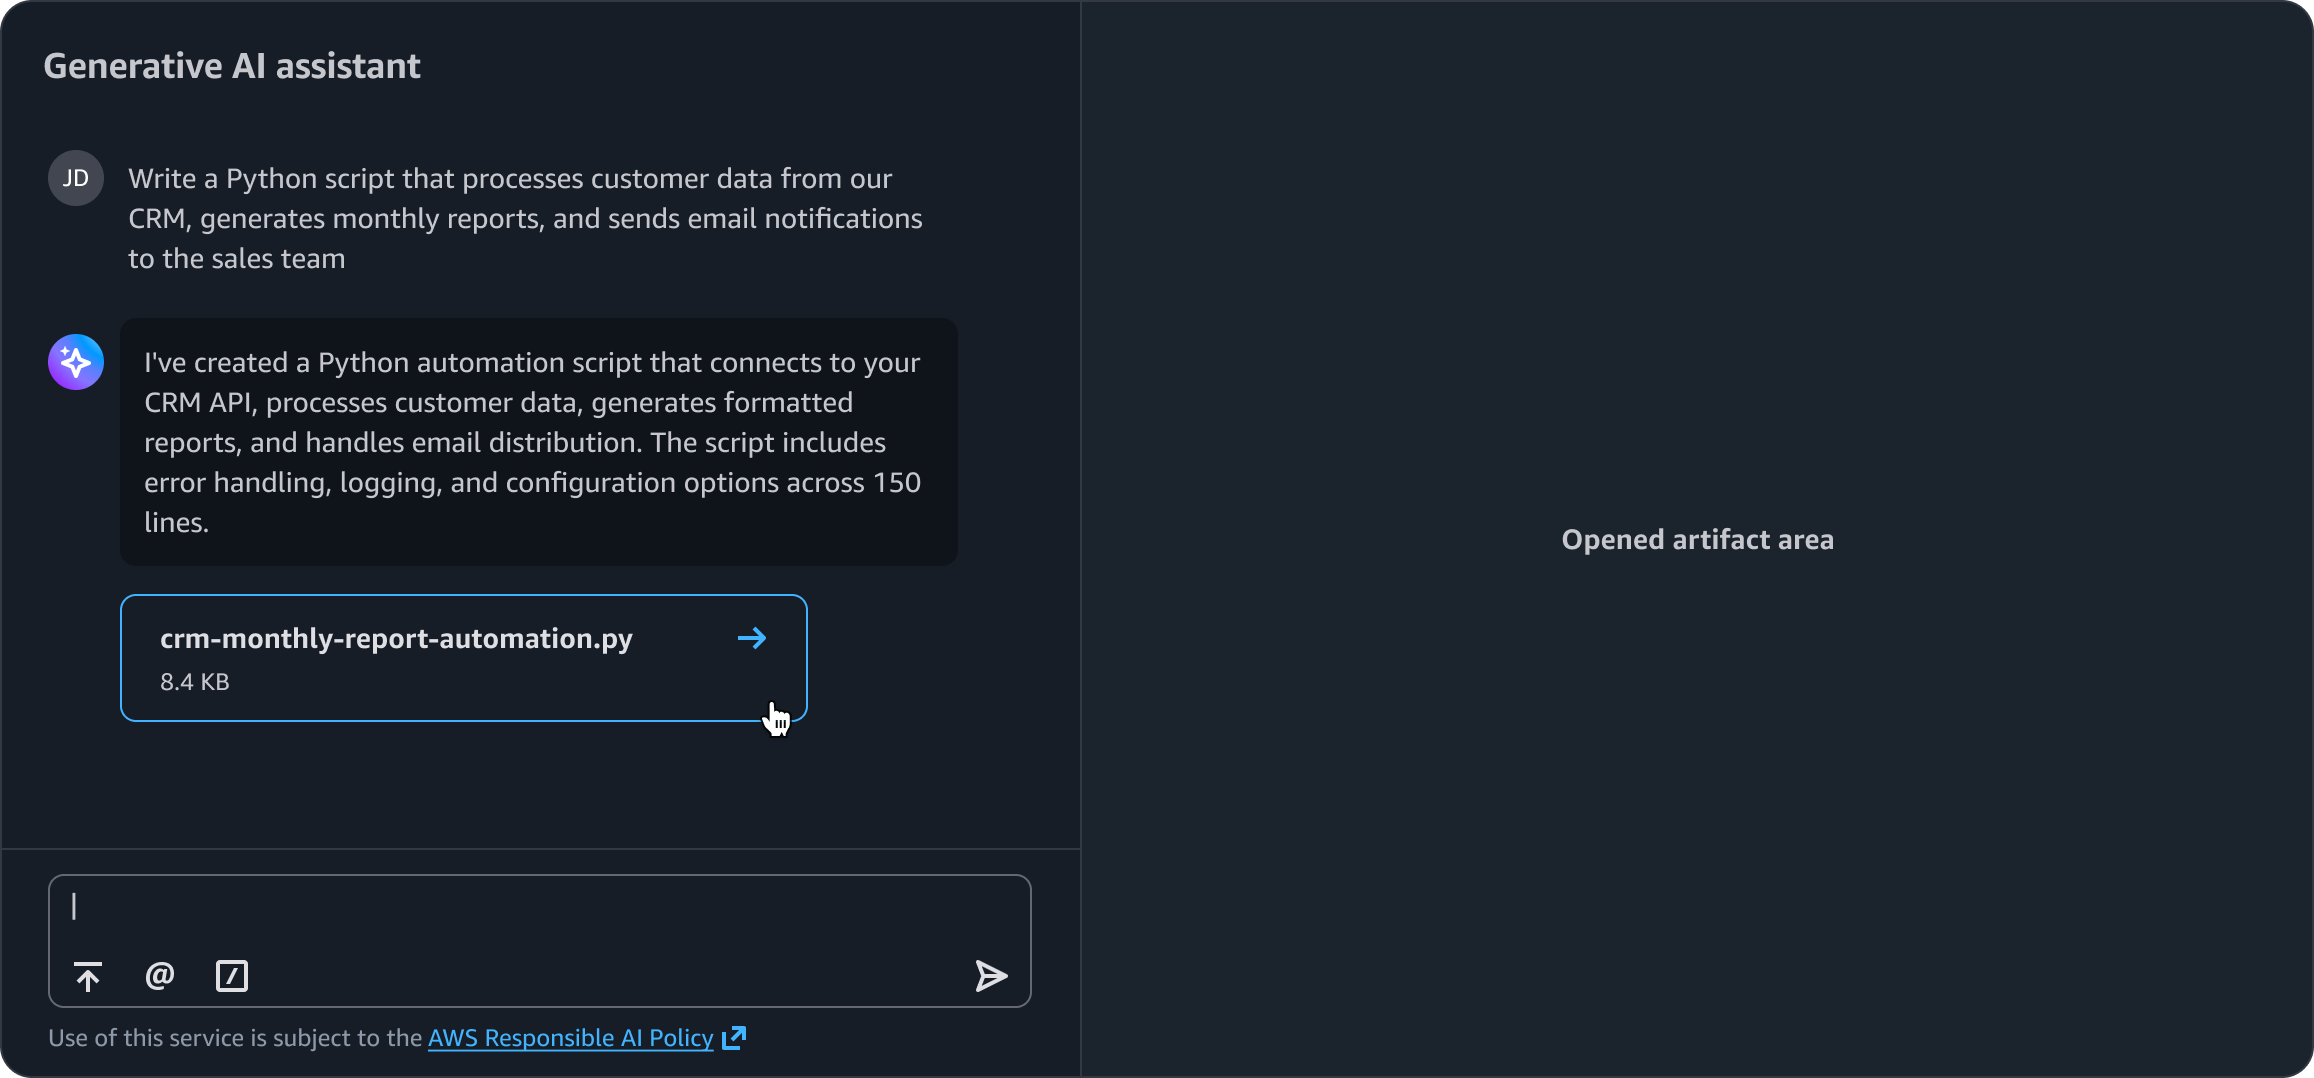Select the user's Python script request message

[x=525, y=218]
